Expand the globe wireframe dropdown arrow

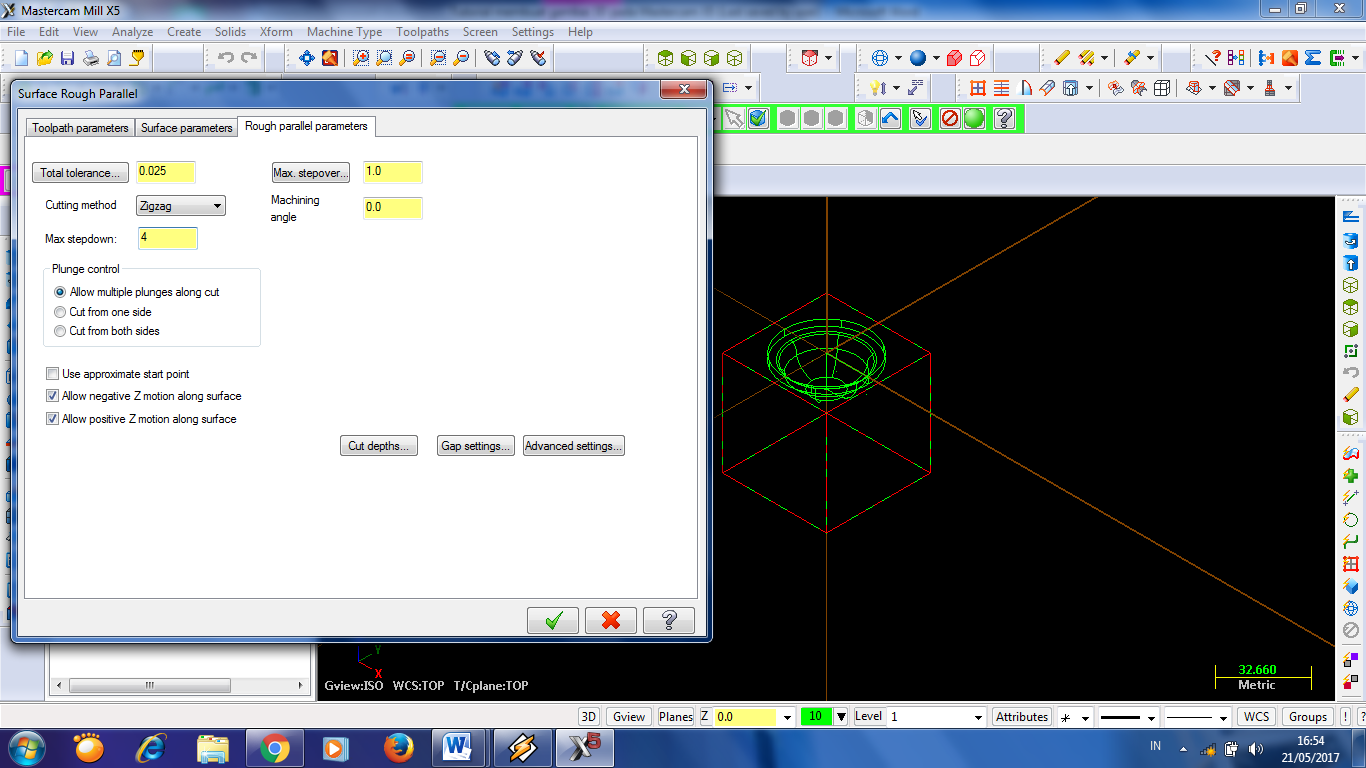(x=898, y=58)
